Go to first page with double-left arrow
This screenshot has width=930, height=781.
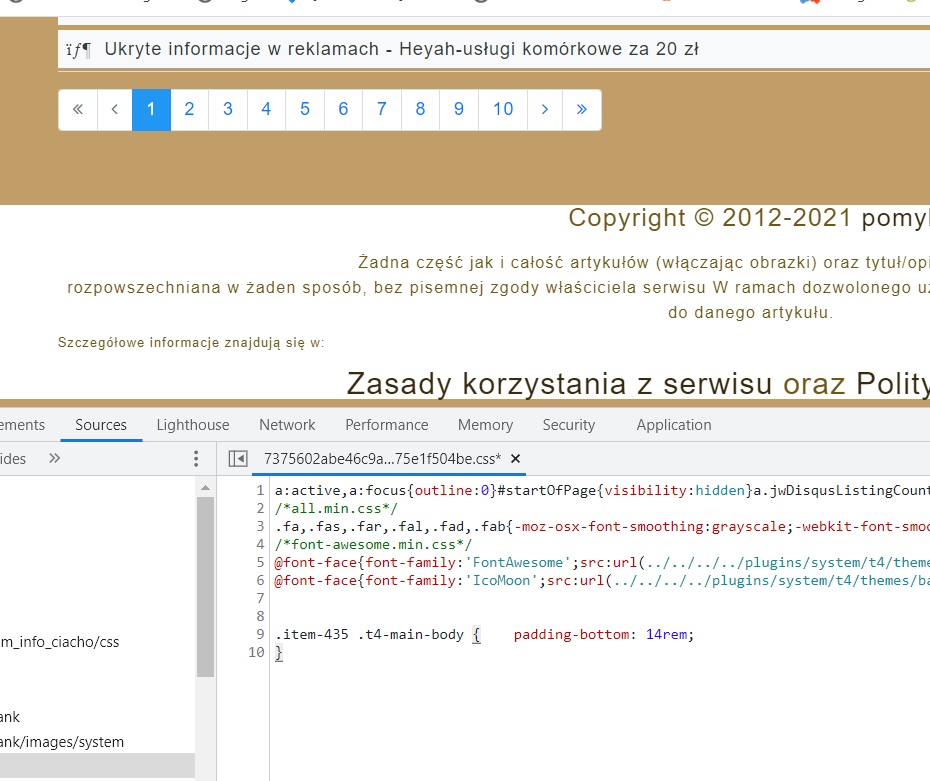pyautogui.click(x=78, y=110)
